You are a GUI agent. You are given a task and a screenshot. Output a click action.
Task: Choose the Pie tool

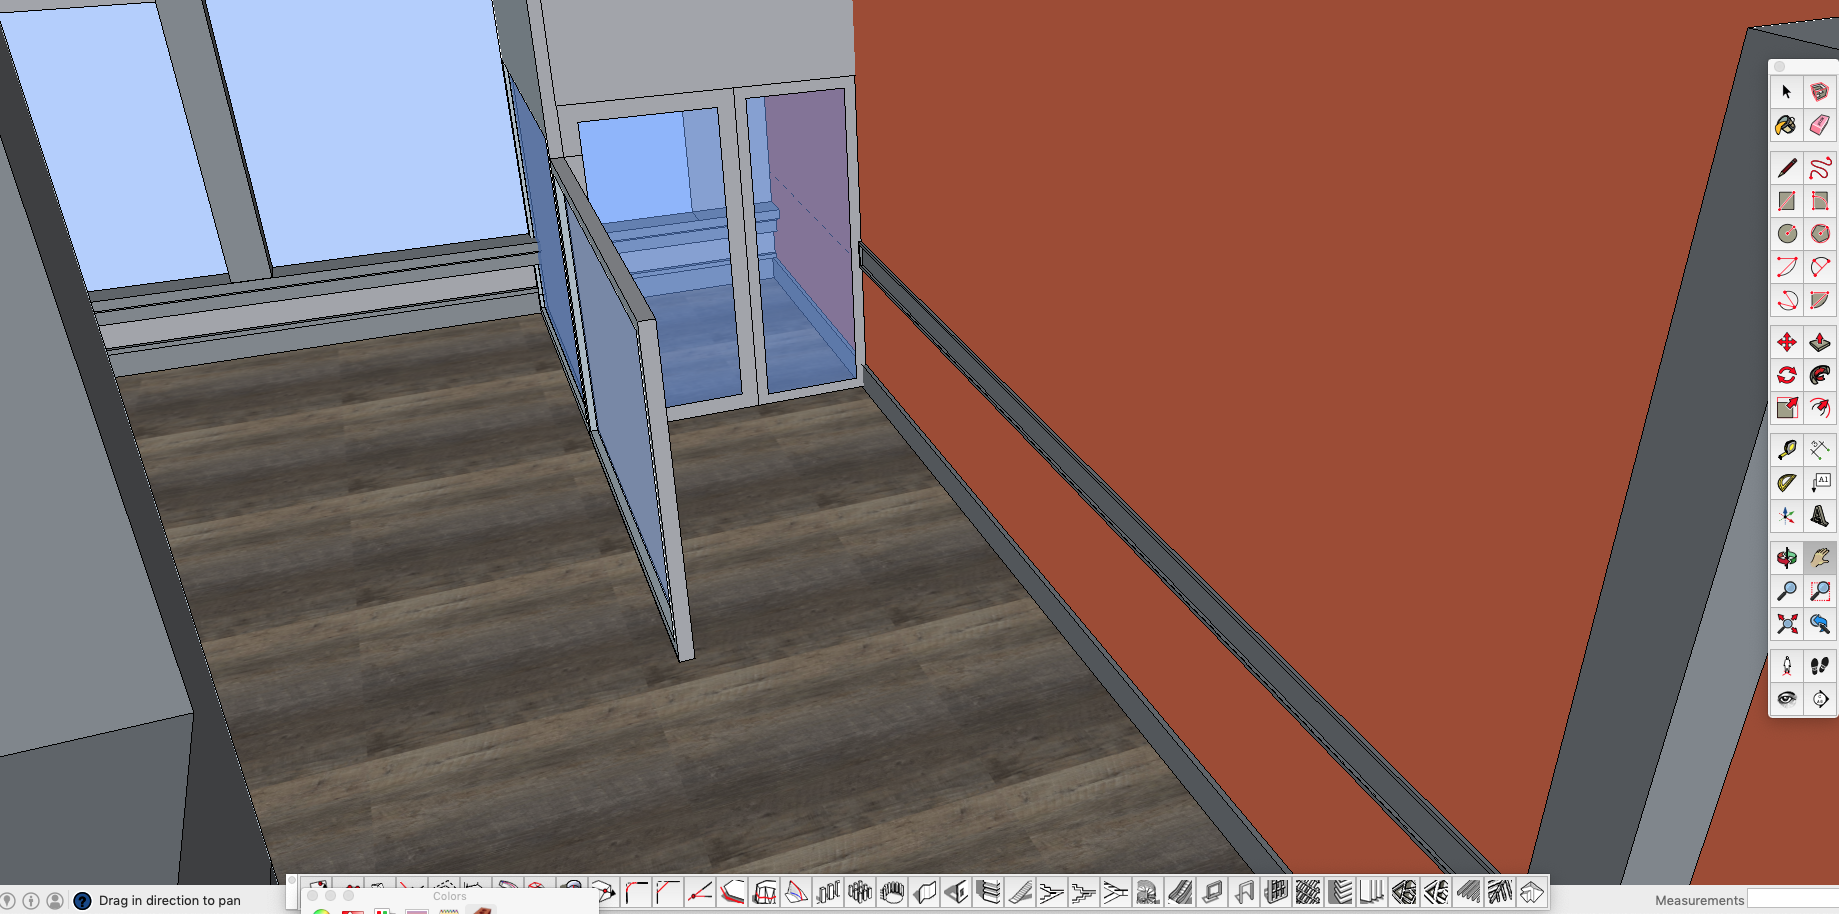(x=1820, y=300)
